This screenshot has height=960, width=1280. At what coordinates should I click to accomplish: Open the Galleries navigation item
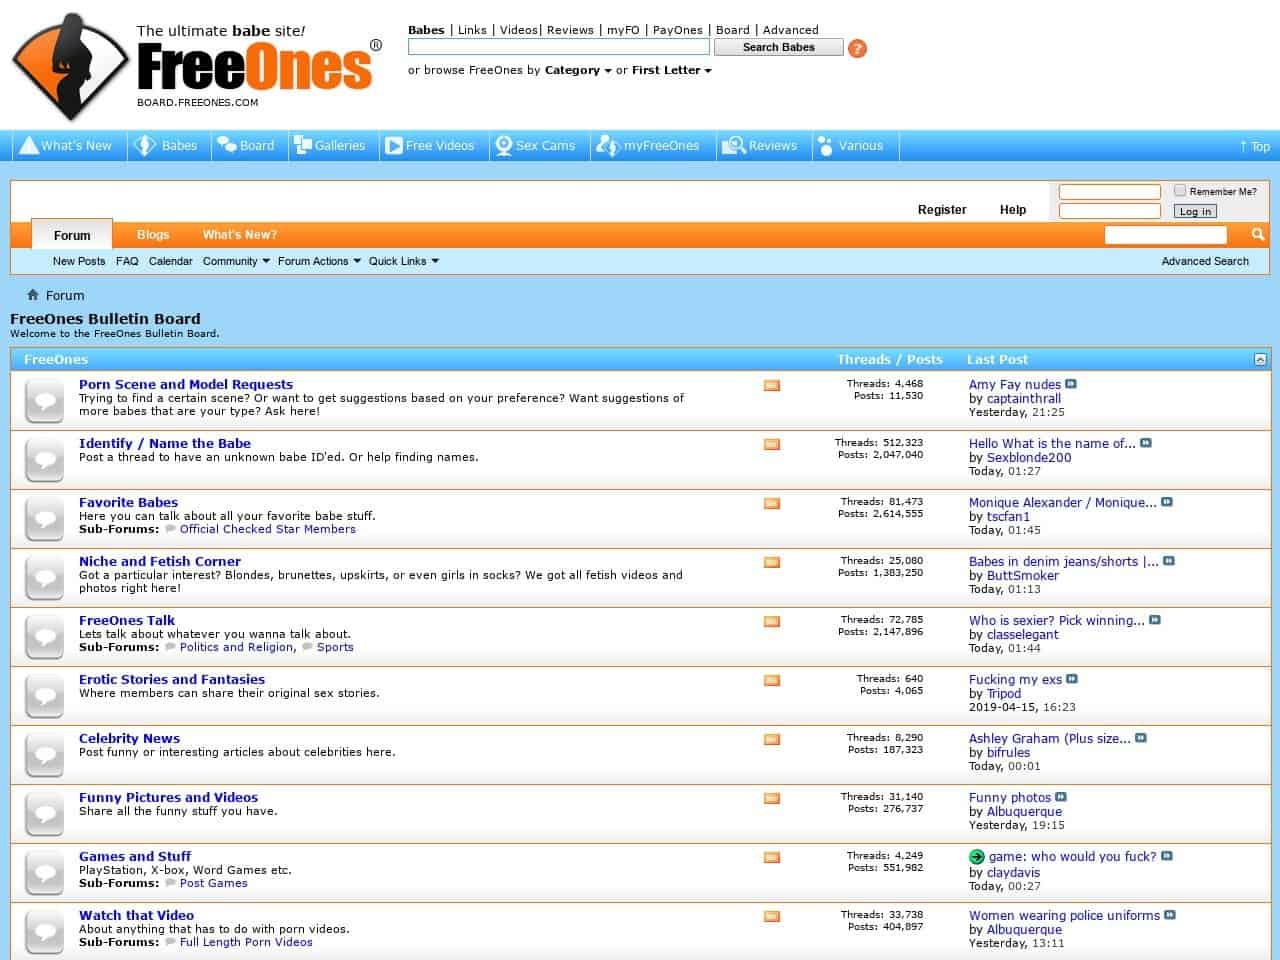[329, 145]
